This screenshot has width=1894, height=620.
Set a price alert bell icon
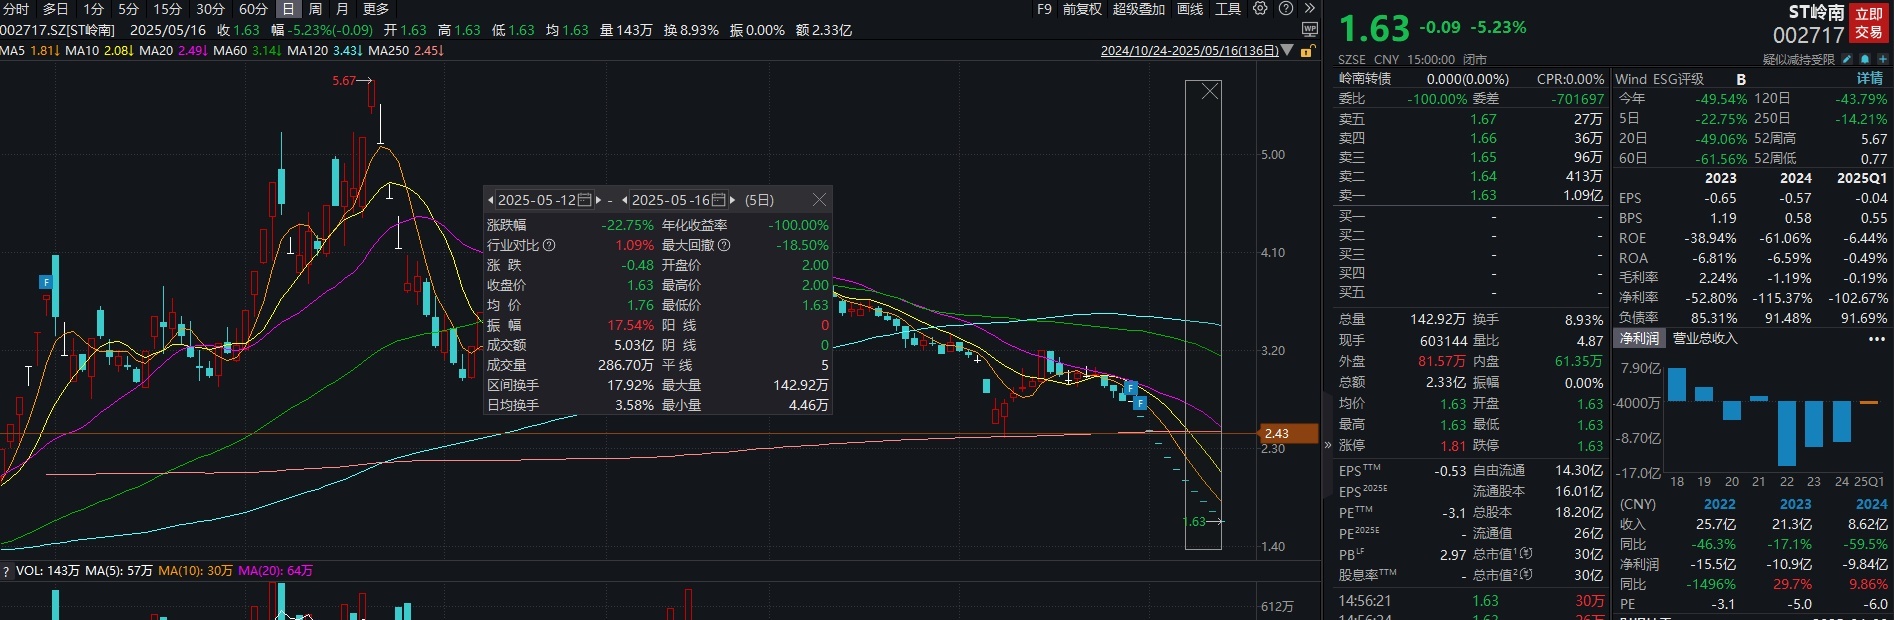click(x=1865, y=60)
